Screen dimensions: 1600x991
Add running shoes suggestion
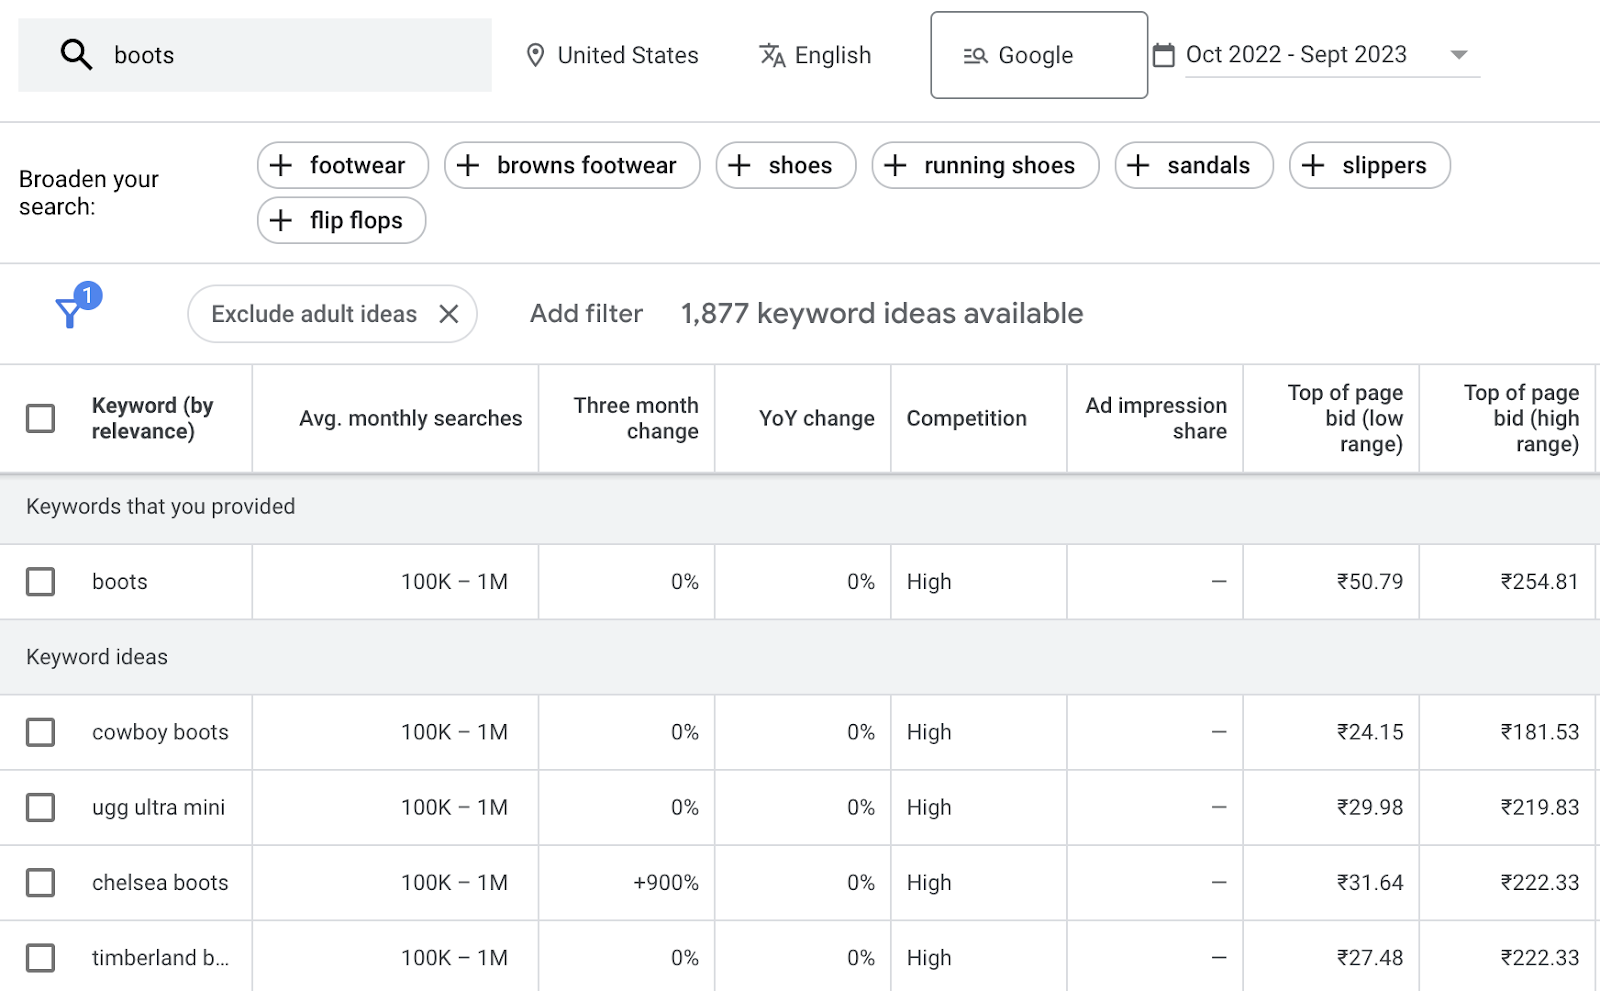[x=985, y=165]
